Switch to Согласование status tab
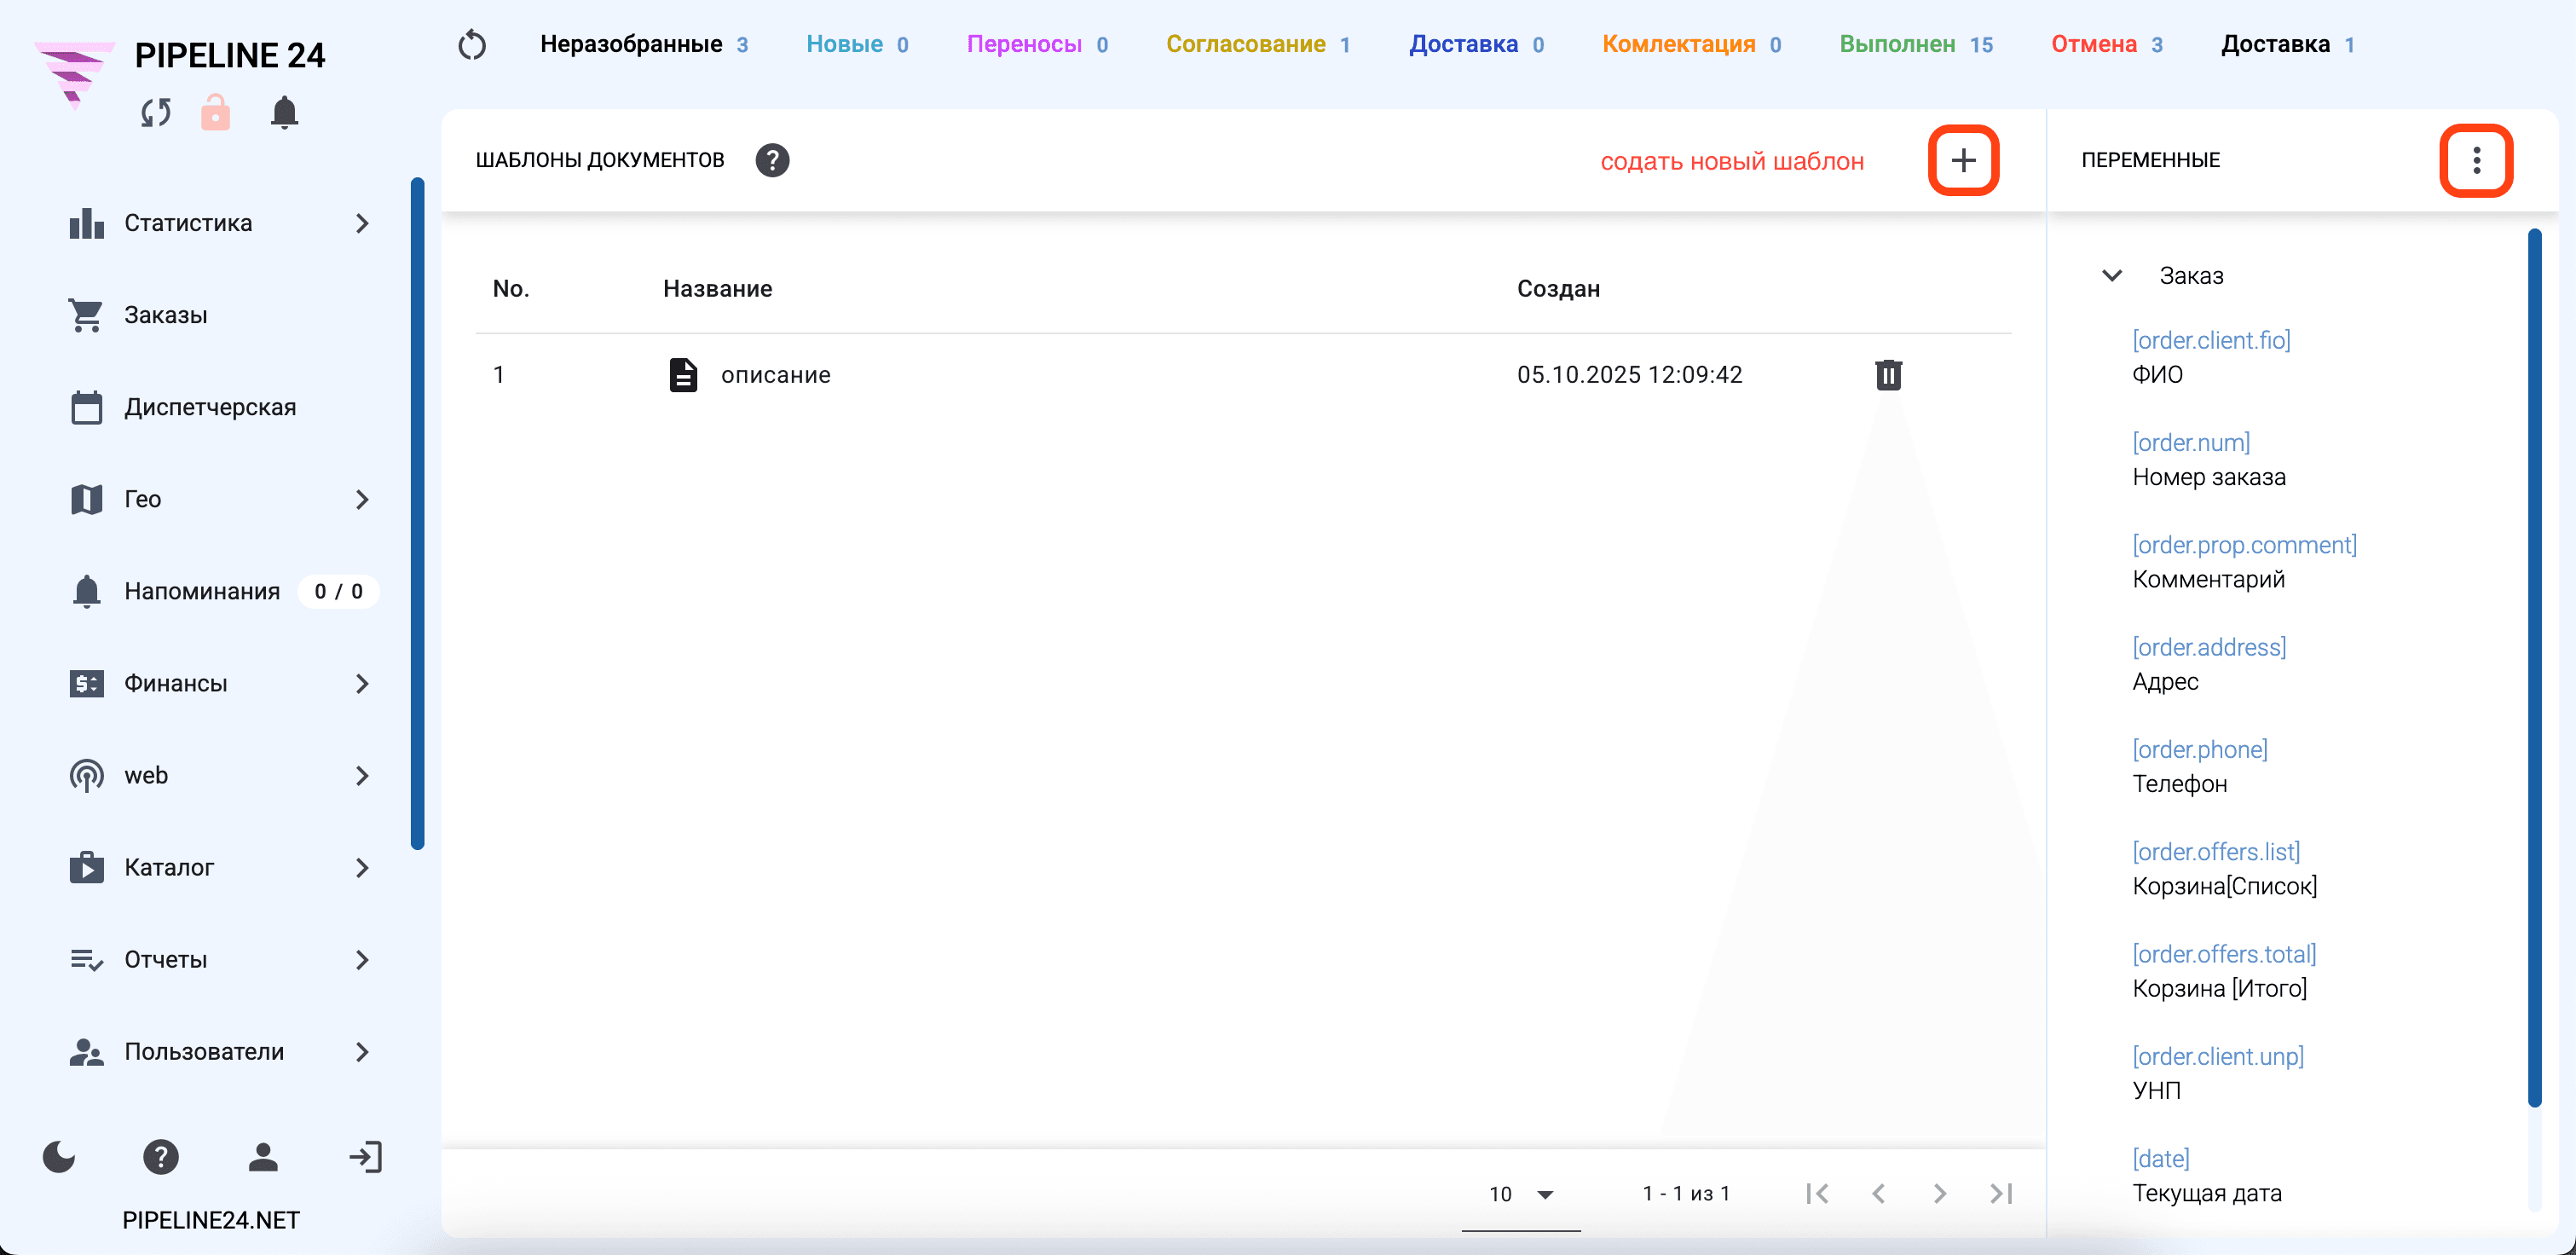Viewport: 2576px width, 1255px height. click(1258, 44)
